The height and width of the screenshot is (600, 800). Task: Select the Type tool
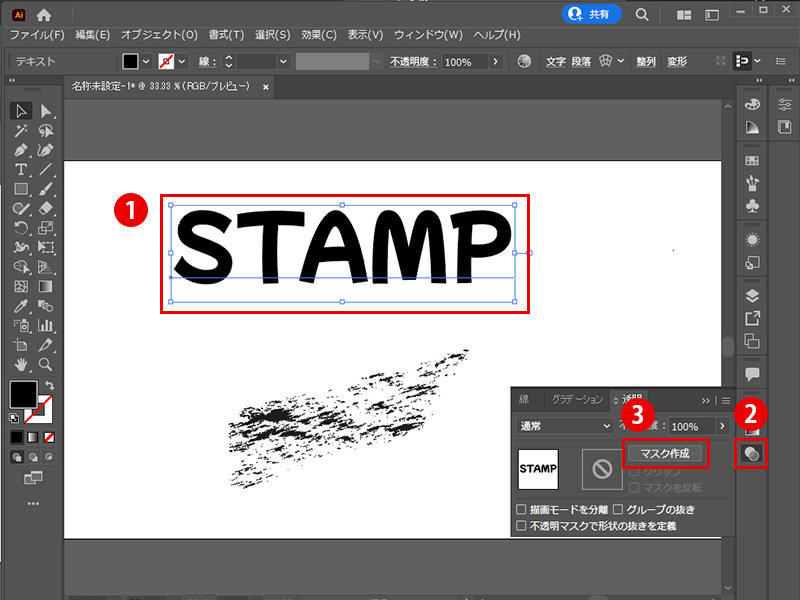tap(20, 167)
